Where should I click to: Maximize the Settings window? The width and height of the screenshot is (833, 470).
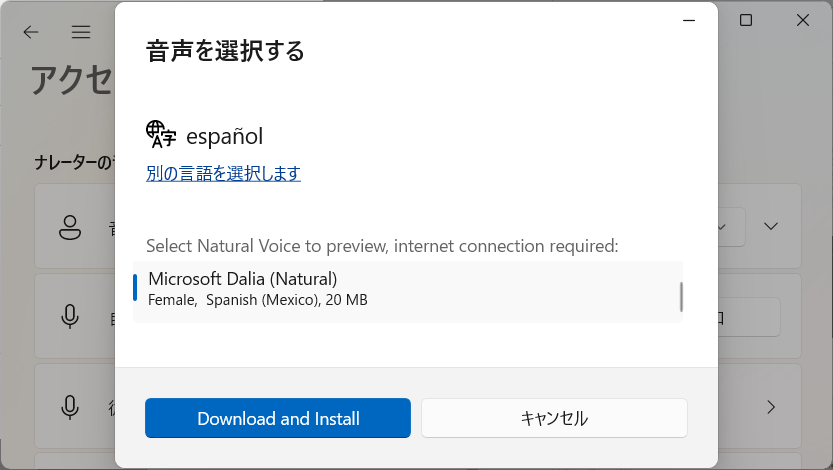[746, 20]
